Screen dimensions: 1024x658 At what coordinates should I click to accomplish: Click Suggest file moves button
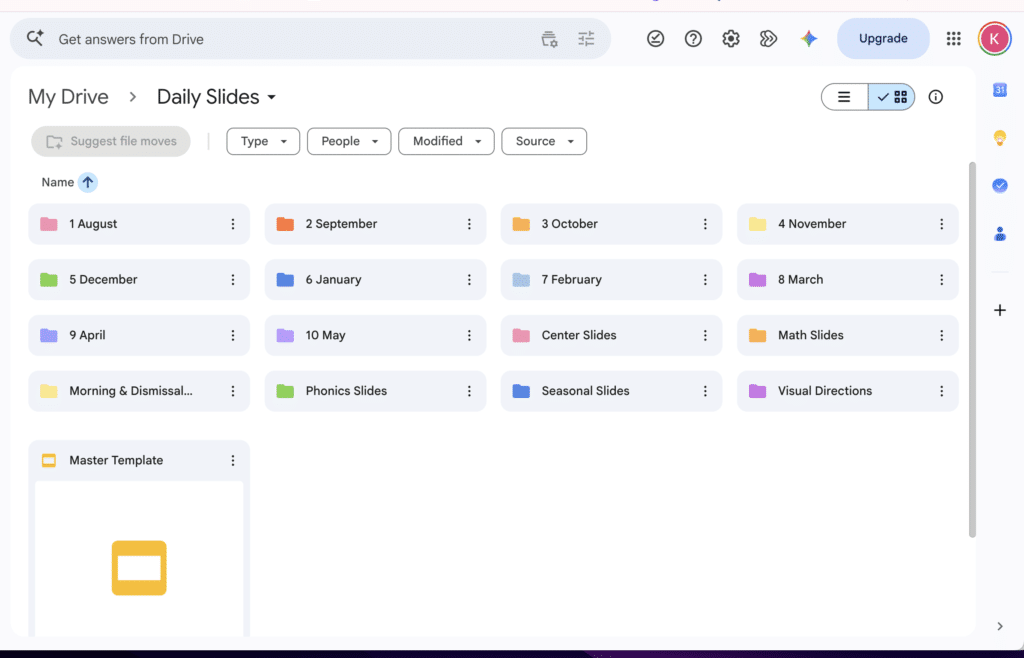click(x=111, y=142)
